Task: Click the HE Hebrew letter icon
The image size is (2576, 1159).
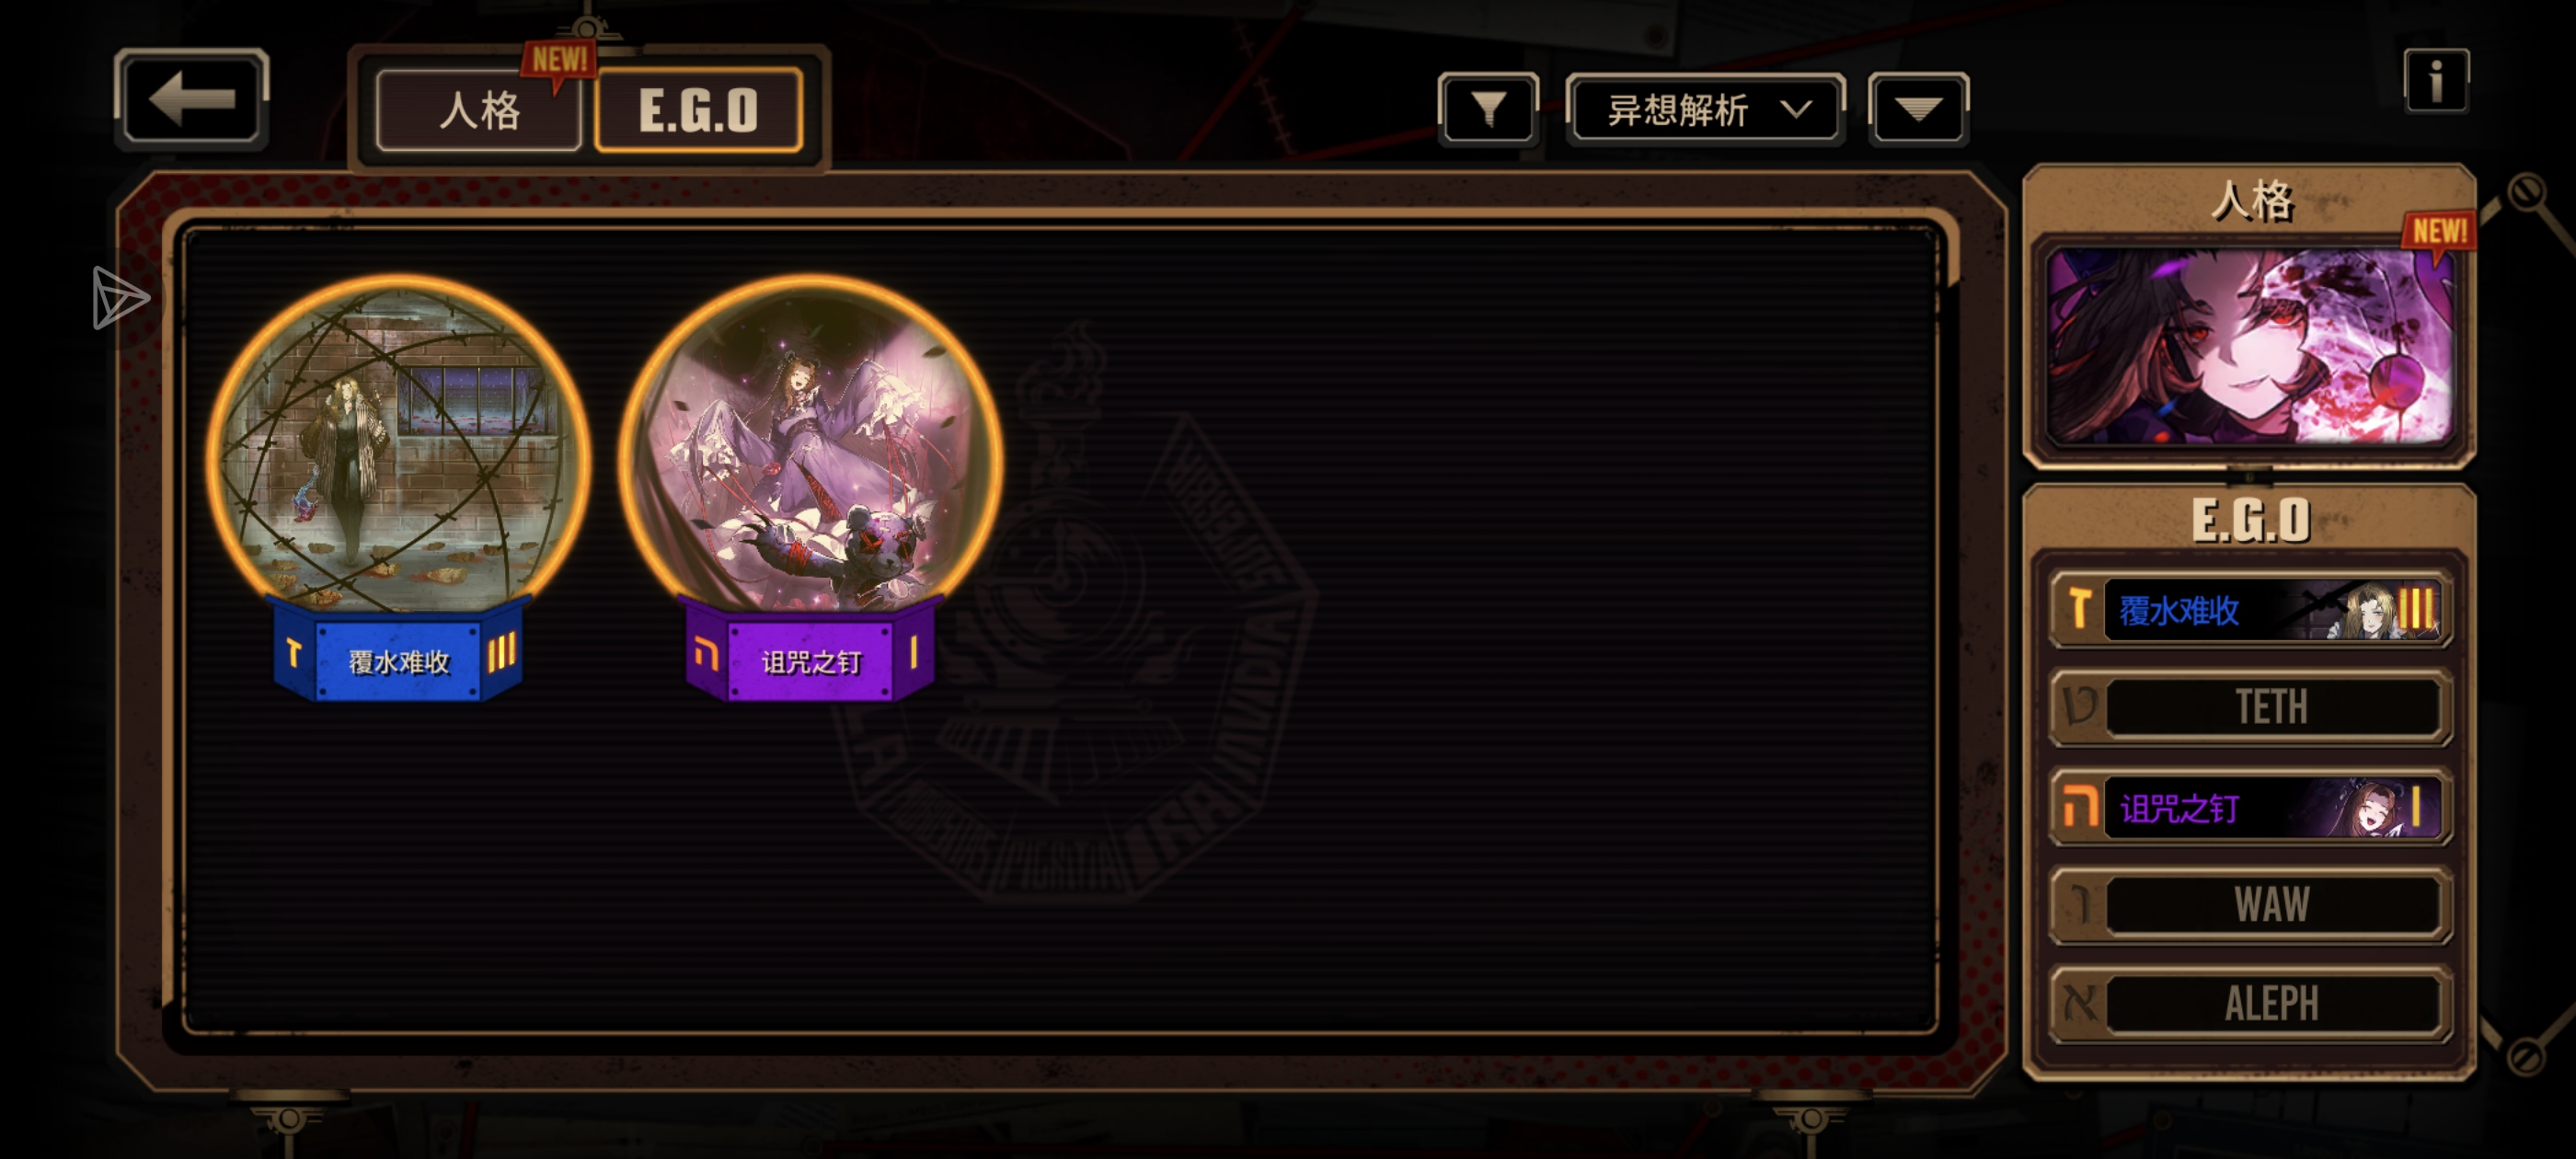Action: point(2080,806)
